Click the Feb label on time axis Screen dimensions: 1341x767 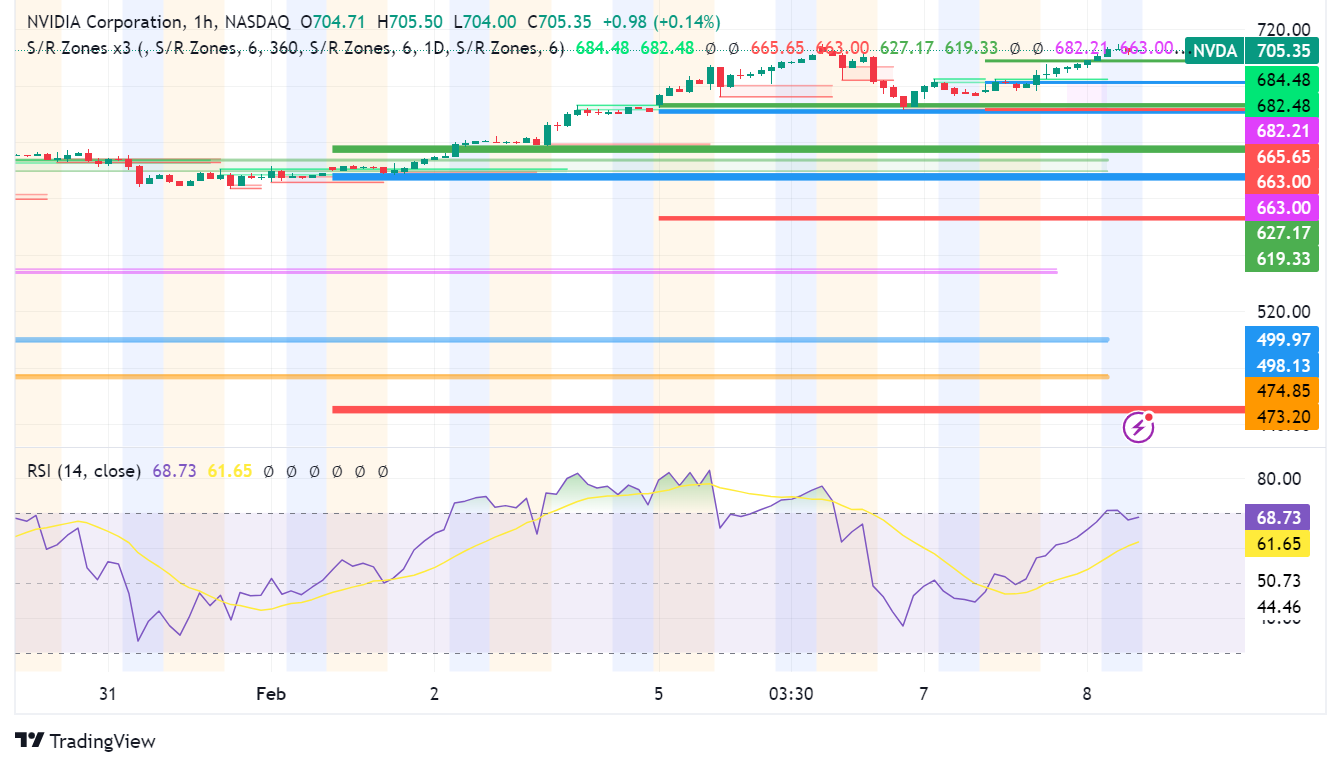tap(271, 694)
